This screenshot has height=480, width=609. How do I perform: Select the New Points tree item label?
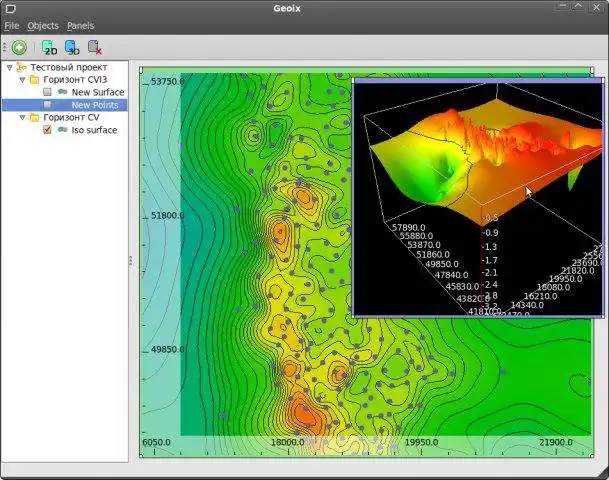tap(94, 105)
